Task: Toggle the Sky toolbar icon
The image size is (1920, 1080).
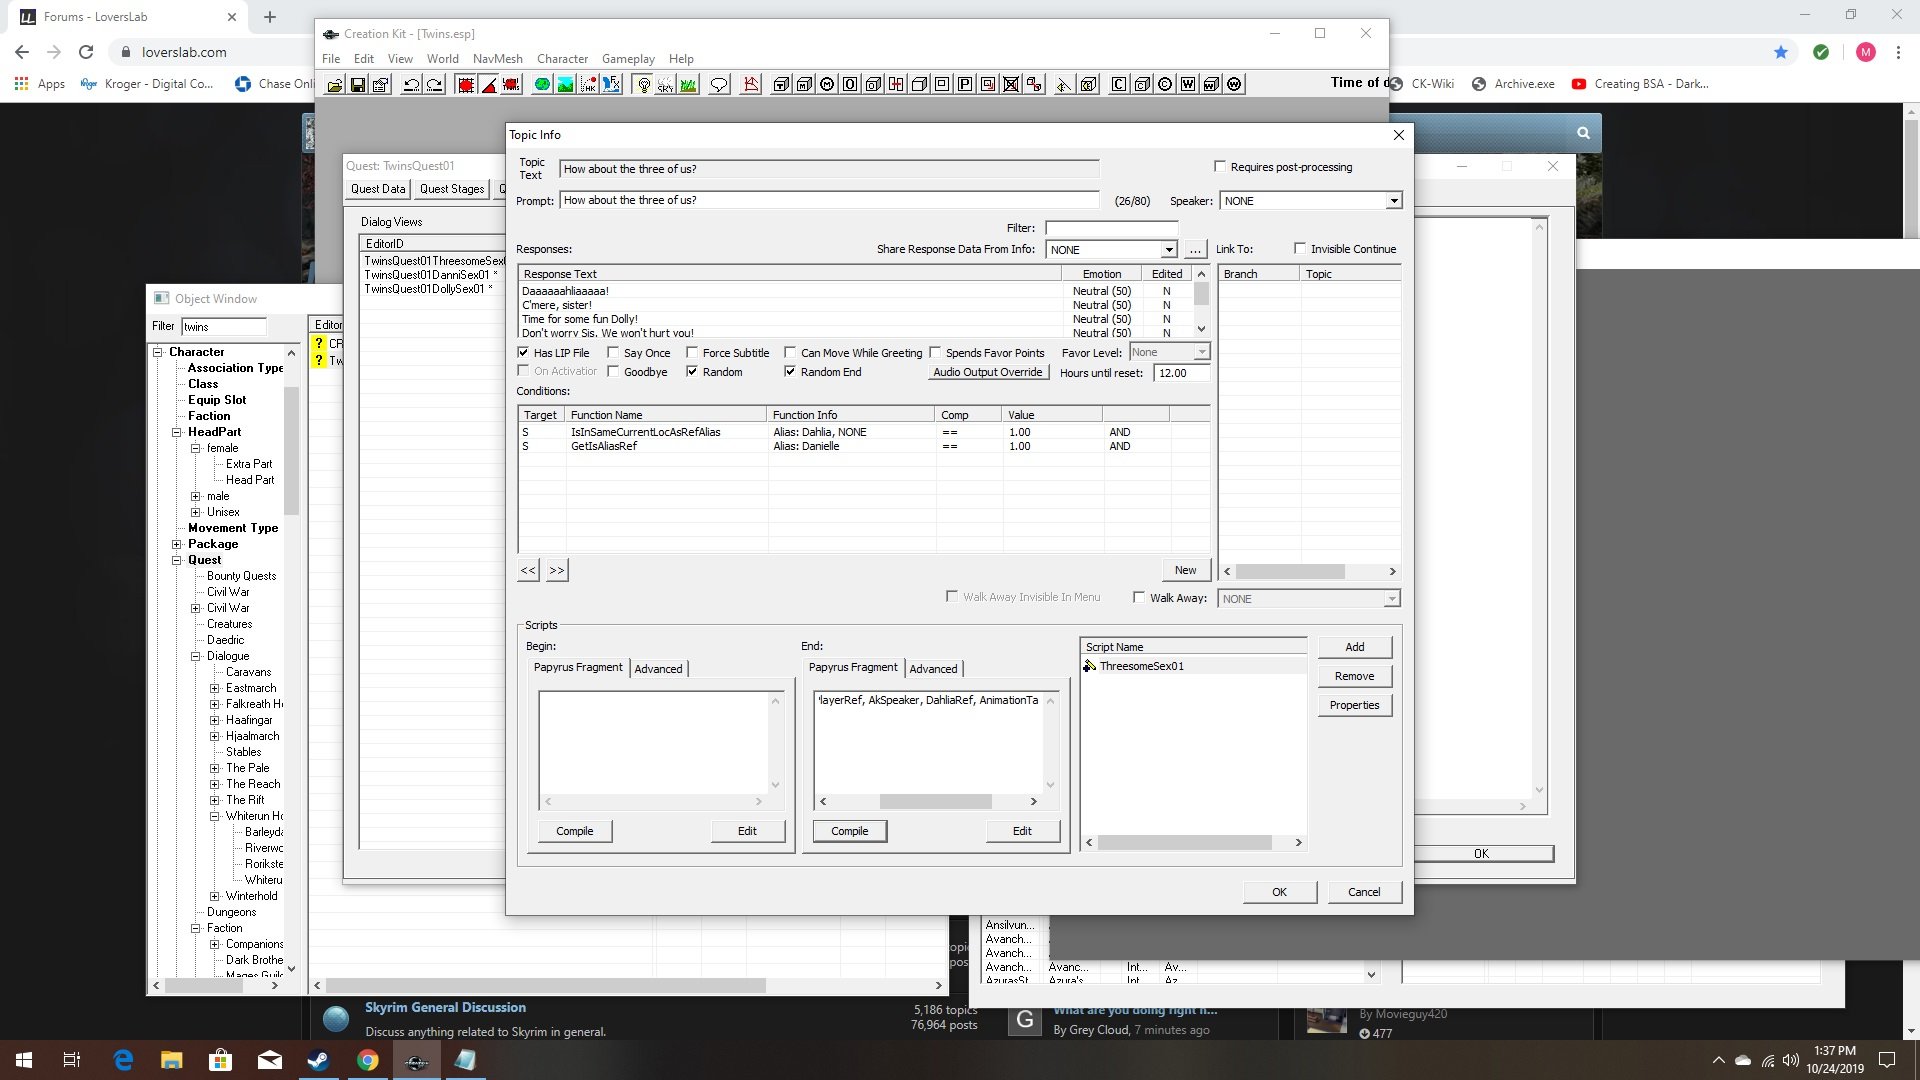Action: pyautogui.click(x=665, y=85)
